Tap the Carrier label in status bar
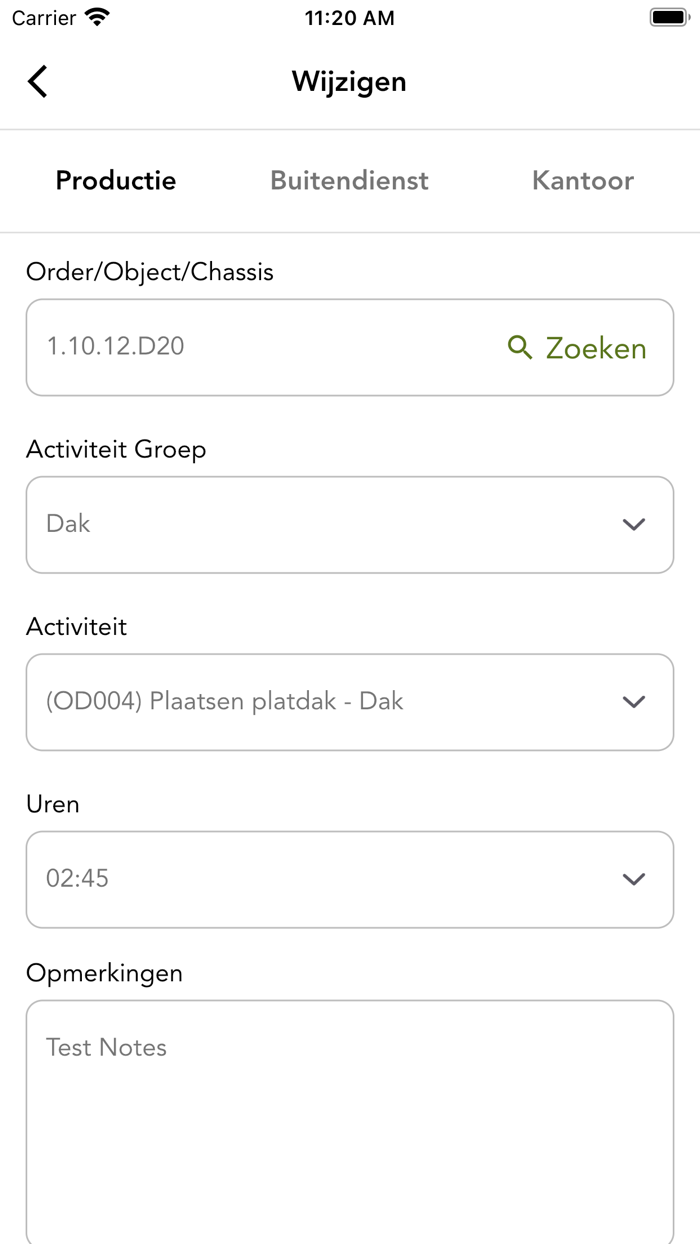This screenshot has height=1244, width=700. pos(44,17)
